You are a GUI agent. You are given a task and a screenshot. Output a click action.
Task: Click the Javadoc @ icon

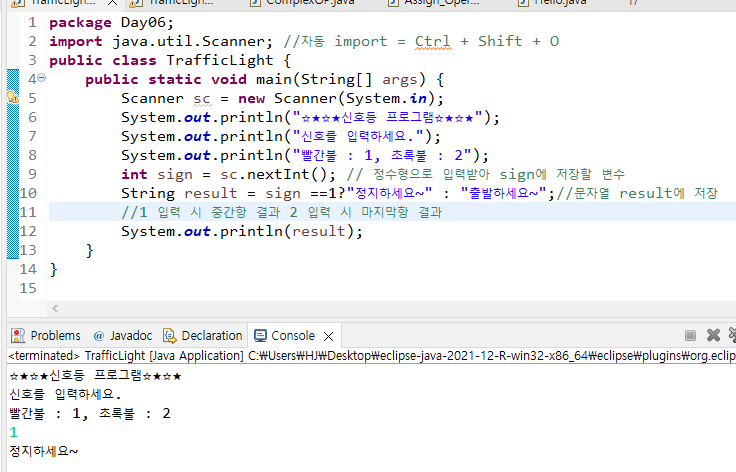pos(99,336)
